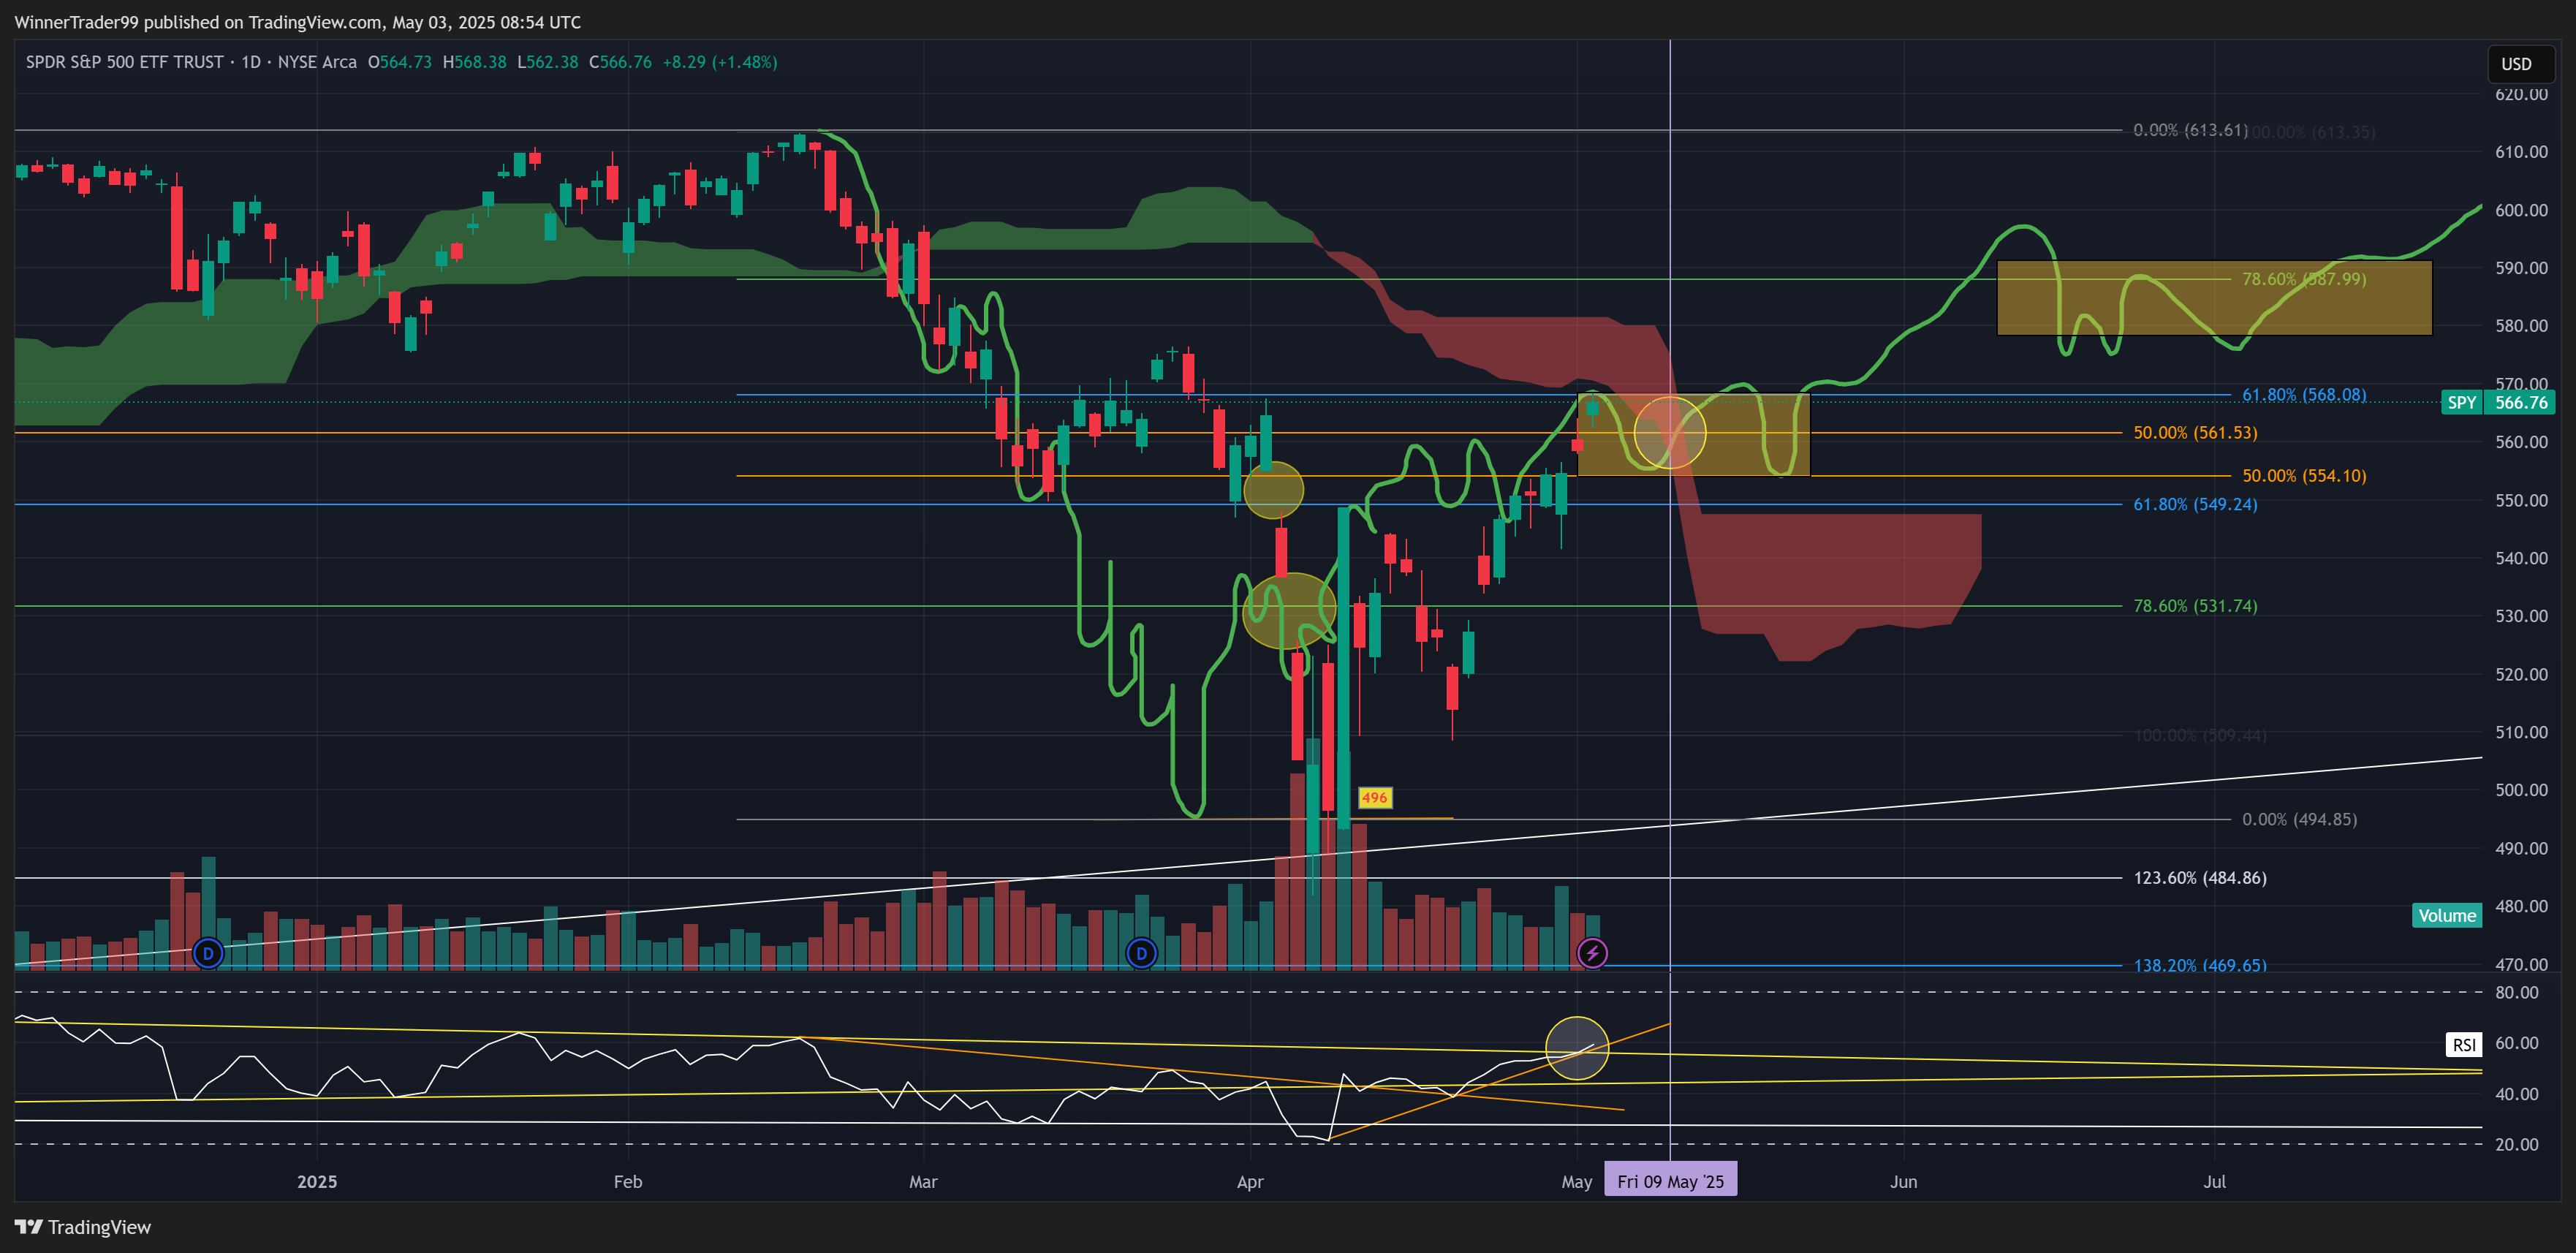Click the yellow 496 price note label
The width and height of the screenshot is (2576, 1253).
point(1374,797)
